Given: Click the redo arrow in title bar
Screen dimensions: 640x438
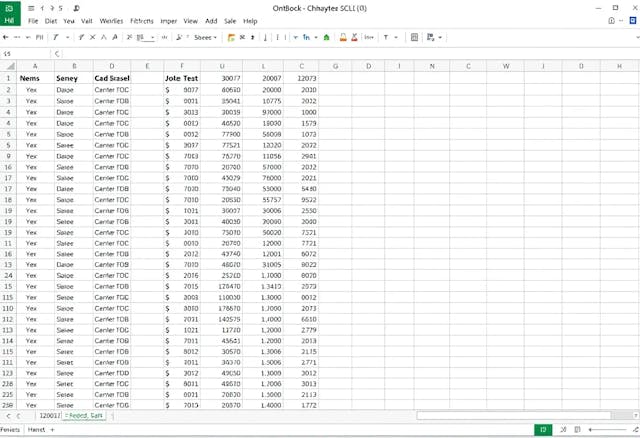Looking at the screenshot, I should [x=52, y=8].
